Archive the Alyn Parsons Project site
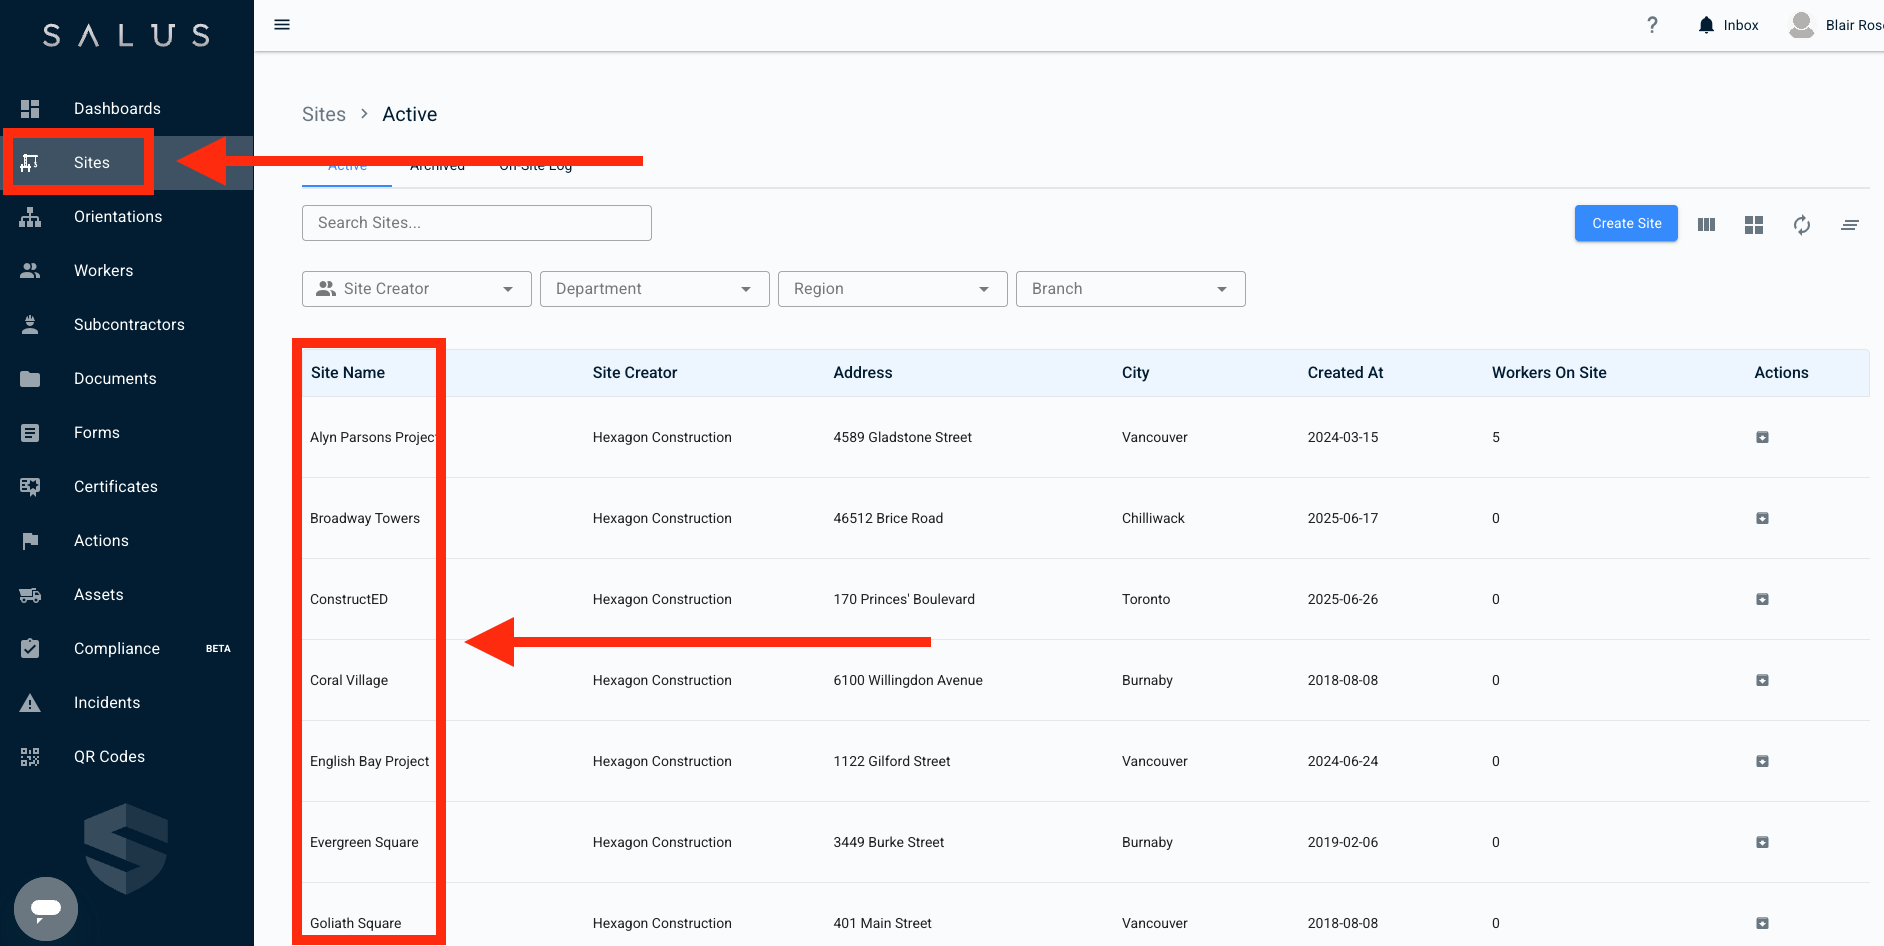The image size is (1884, 946). click(x=1762, y=437)
